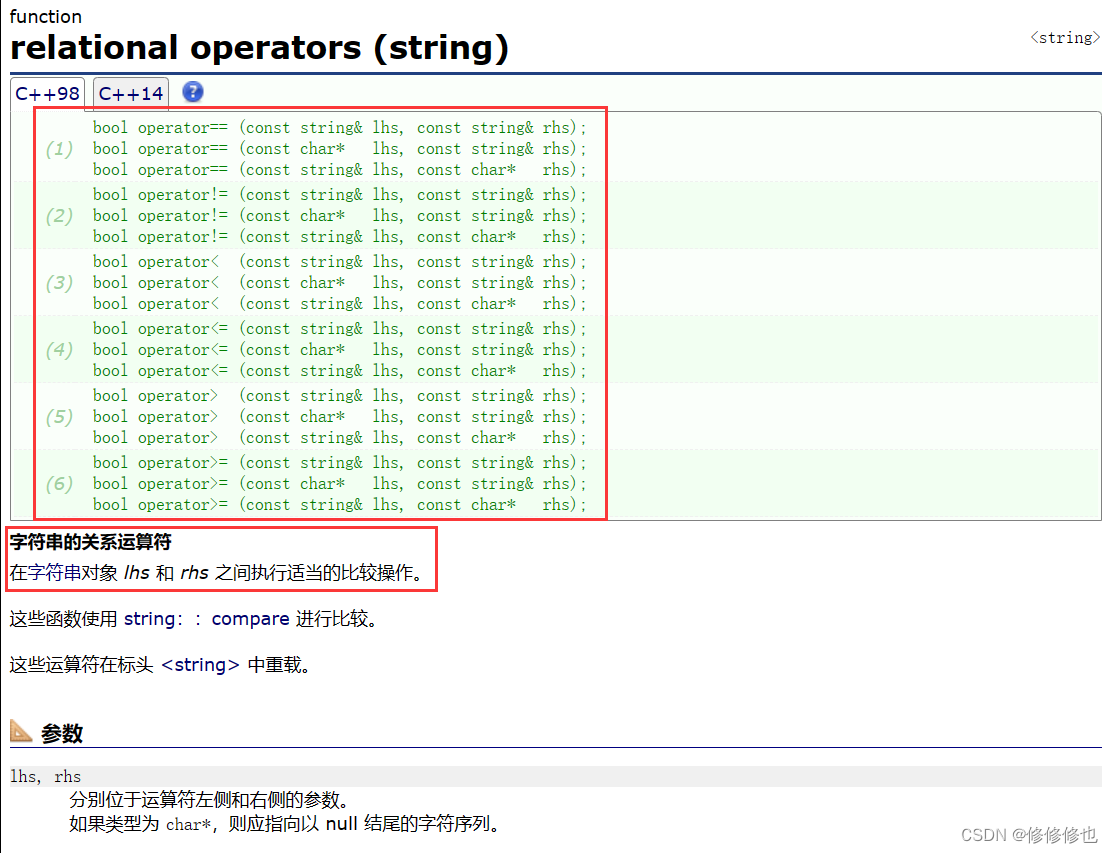Click the <string> header reference top right
1113x853 pixels.
coord(1063,37)
